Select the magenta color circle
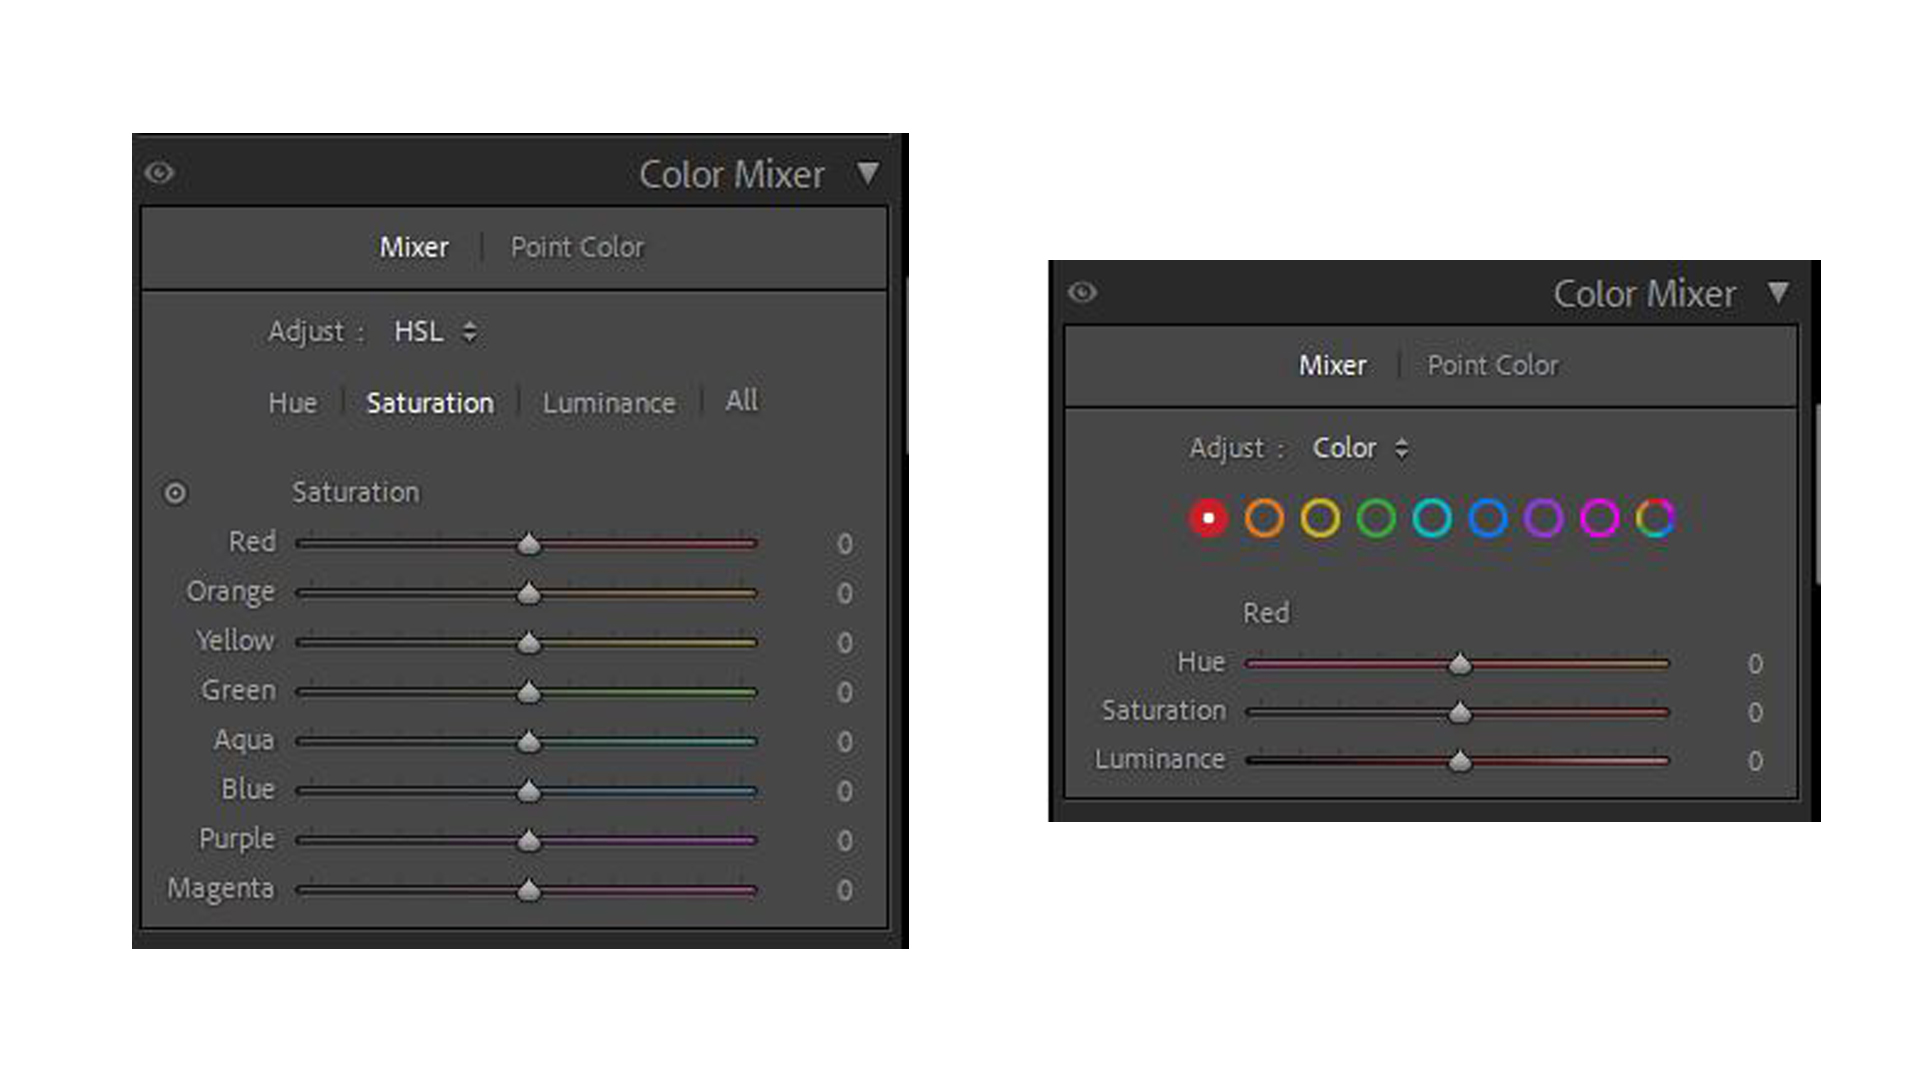The height and width of the screenshot is (1082, 1920). click(1599, 518)
